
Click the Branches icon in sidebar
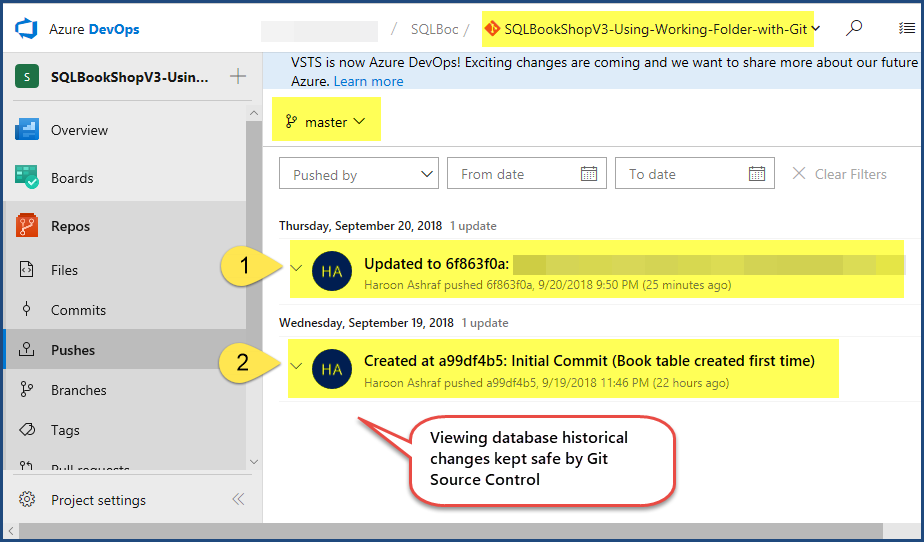tap(27, 389)
